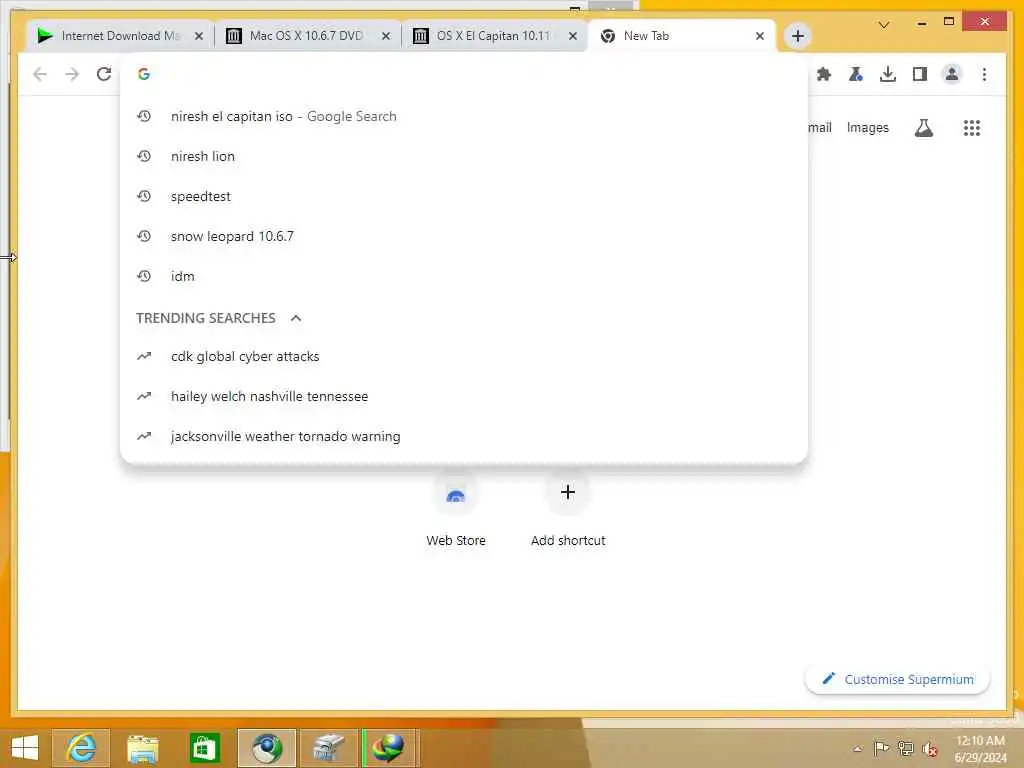
Task: Open the Windows Start button
Action: [25, 747]
